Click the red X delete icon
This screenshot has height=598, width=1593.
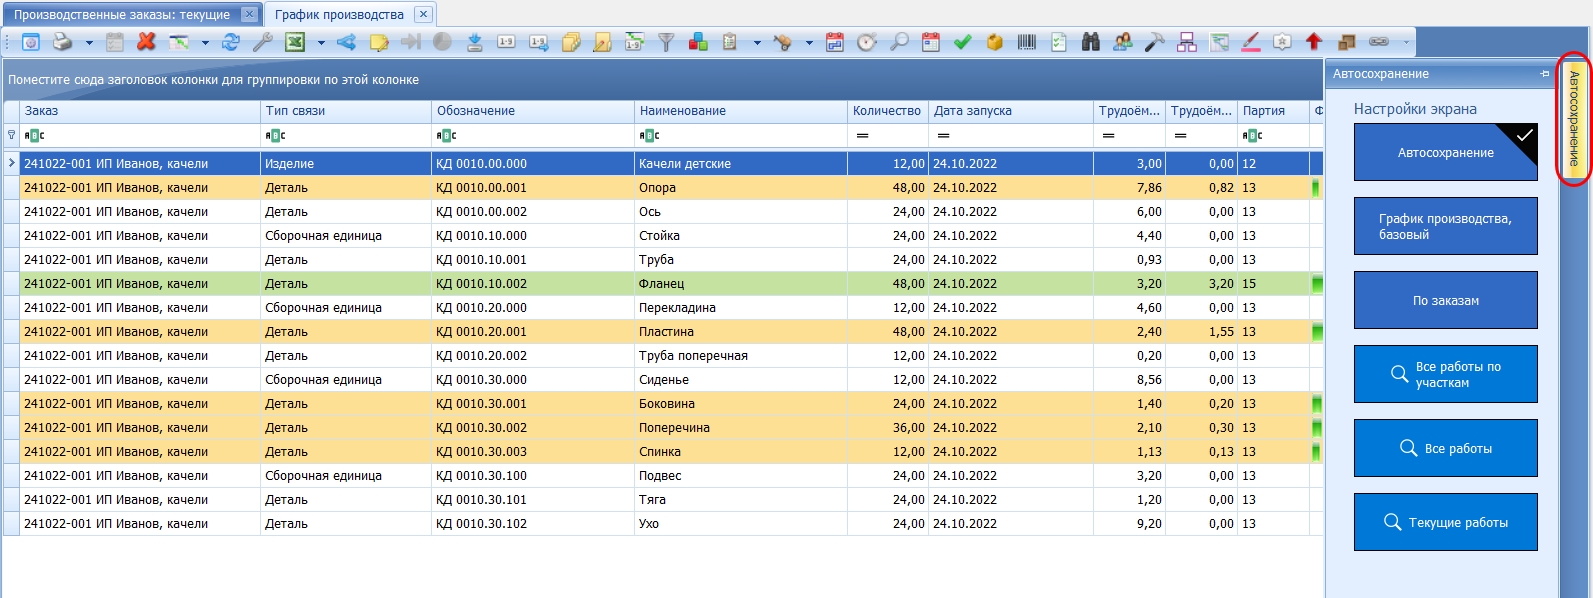[x=146, y=42]
